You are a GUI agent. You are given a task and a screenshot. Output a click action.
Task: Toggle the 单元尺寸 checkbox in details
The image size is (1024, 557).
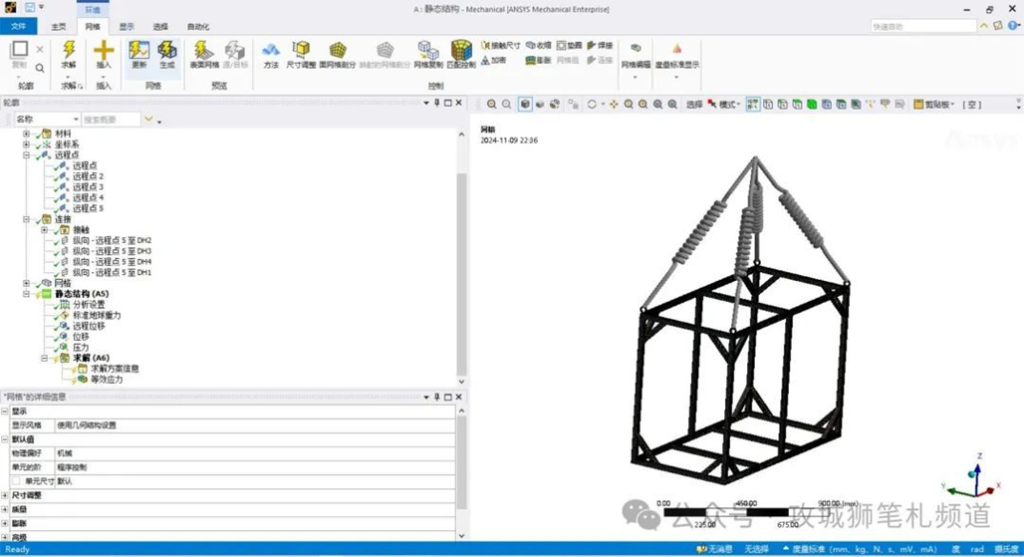click(16, 481)
